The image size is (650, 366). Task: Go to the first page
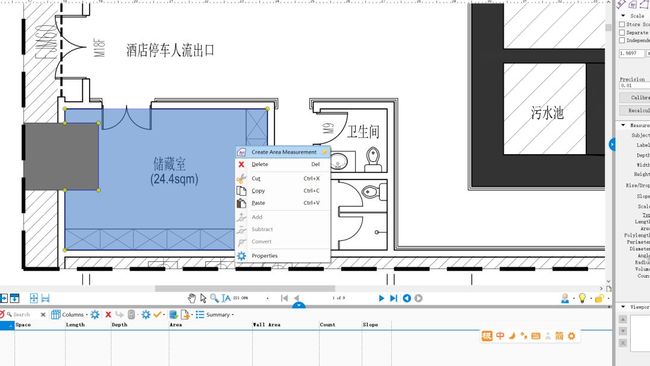[284, 298]
